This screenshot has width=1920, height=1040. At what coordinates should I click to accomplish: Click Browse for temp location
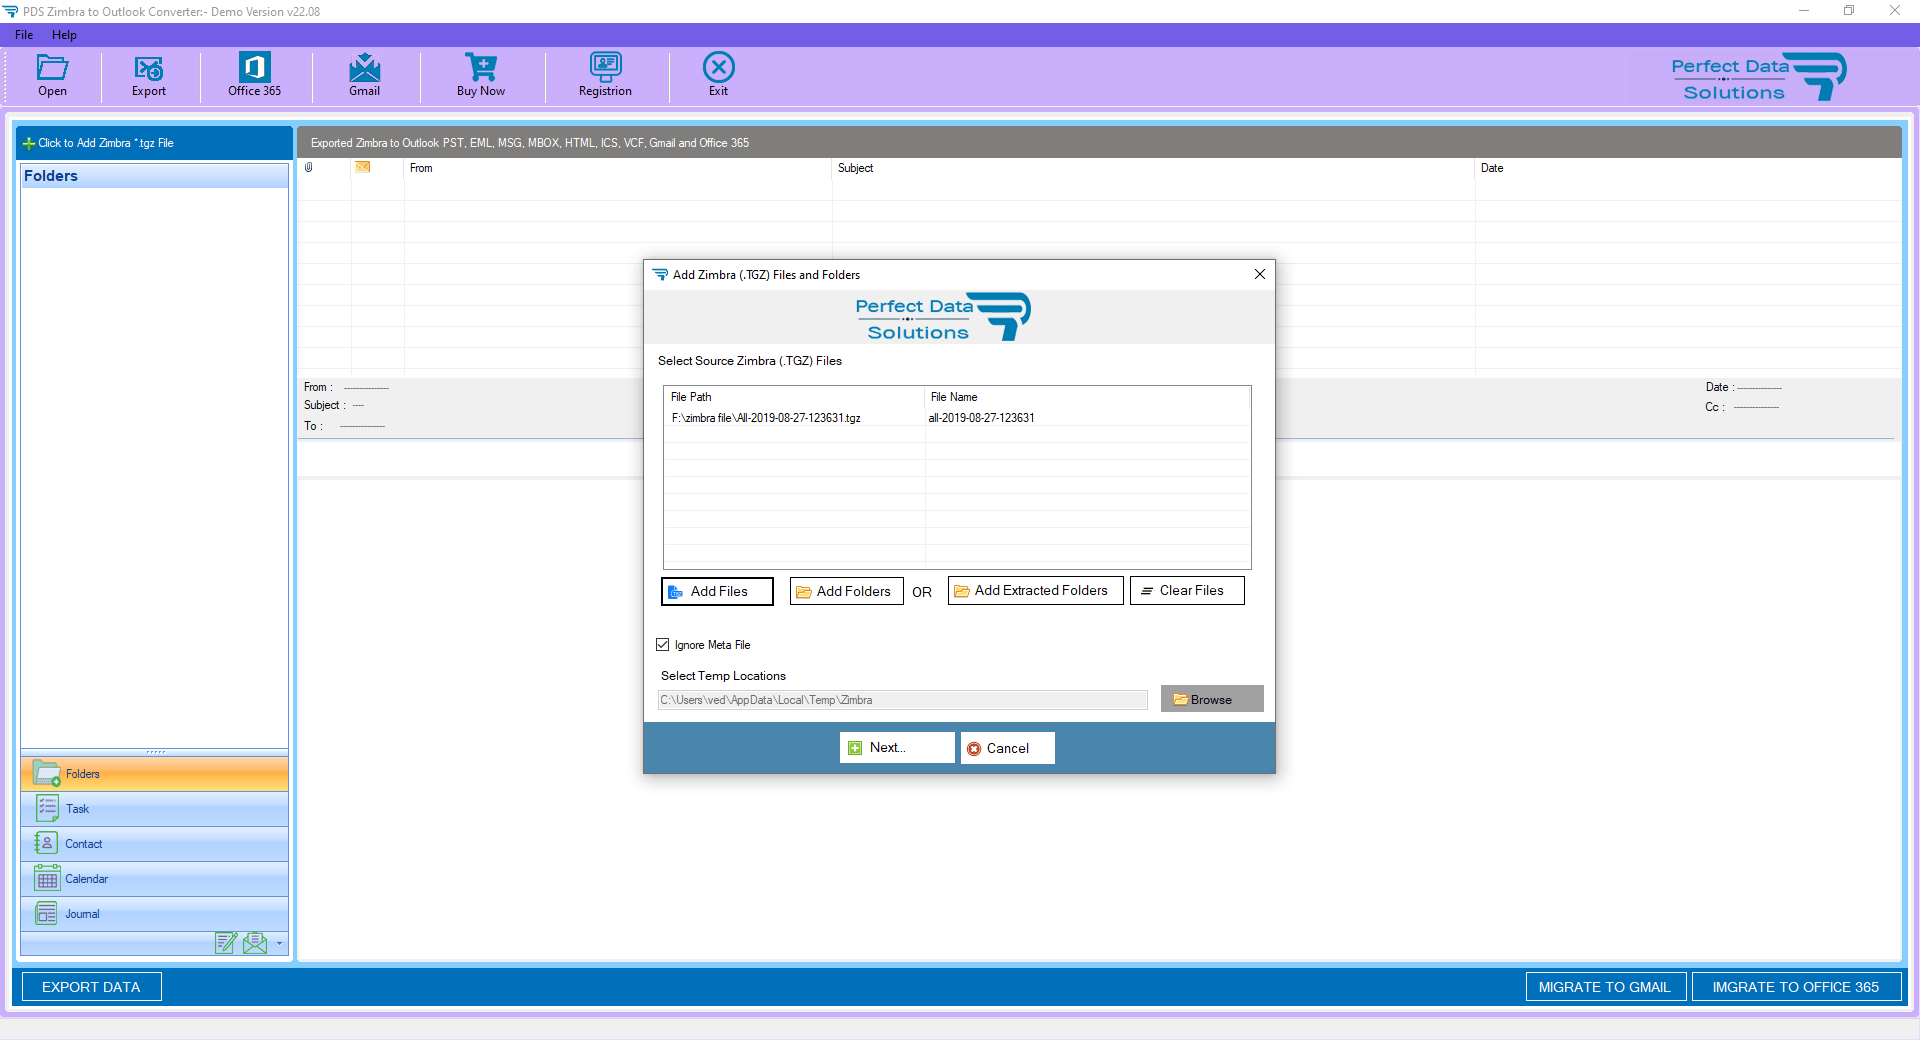click(1212, 699)
